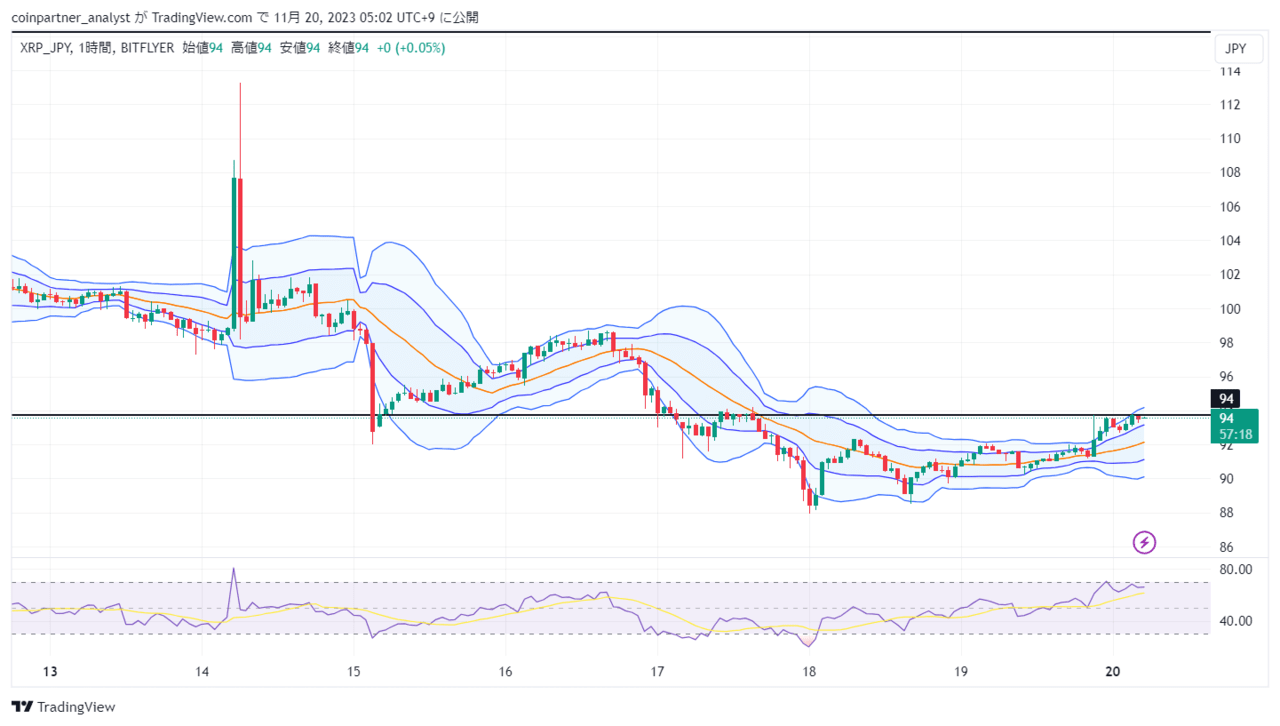Viewport: 1280px width, 726px height.
Task: Select the 始値94 open value
Action: coord(203,48)
